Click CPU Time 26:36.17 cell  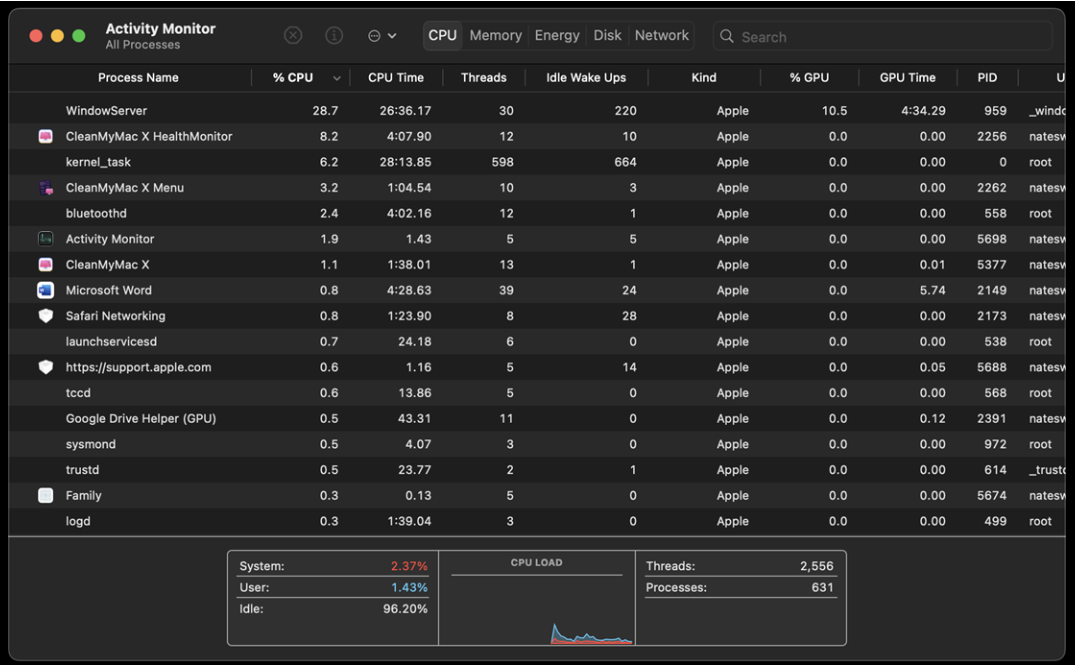tap(405, 110)
